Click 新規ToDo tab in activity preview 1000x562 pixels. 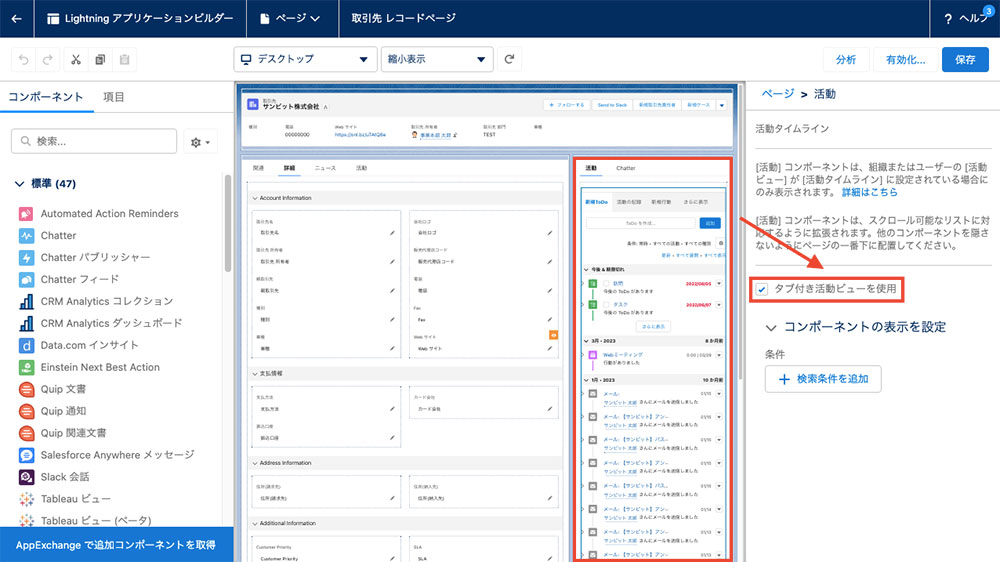pyautogui.click(x=596, y=202)
